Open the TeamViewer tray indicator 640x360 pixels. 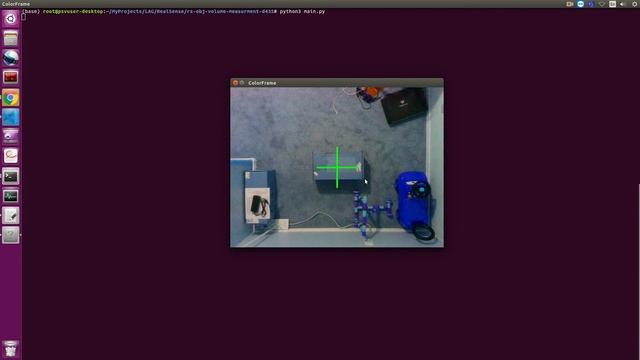click(x=580, y=4)
